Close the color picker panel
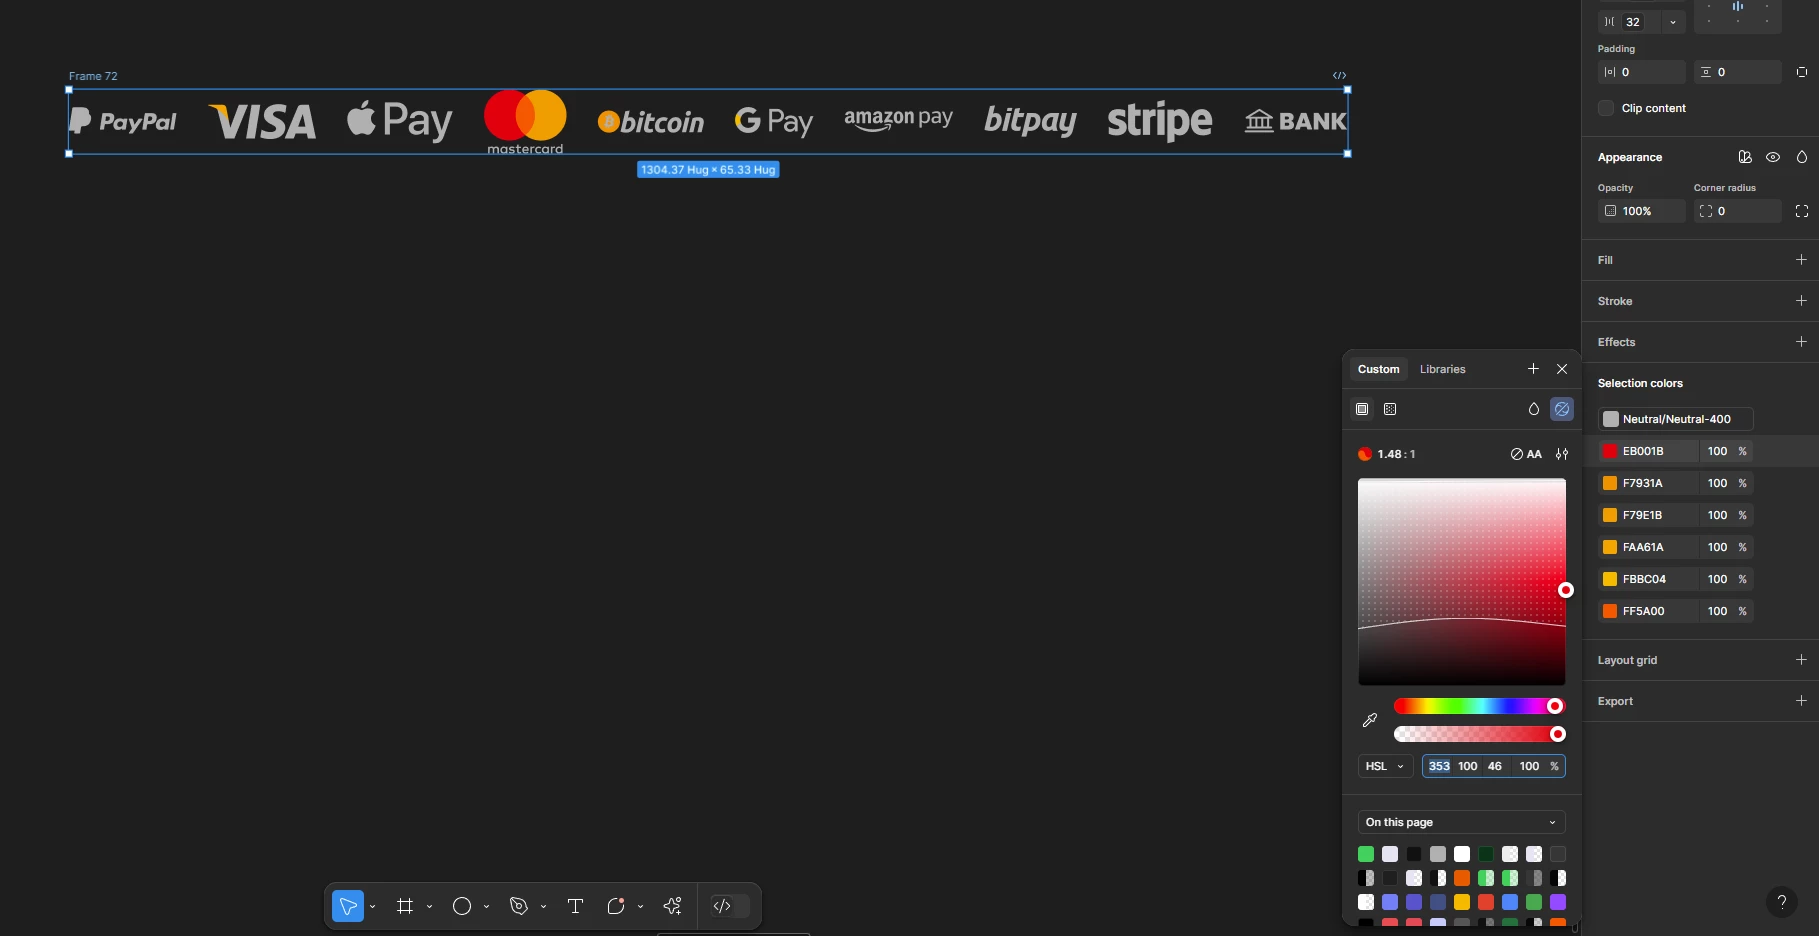Viewport: 1819px width, 936px height. tap(1562, 369)
